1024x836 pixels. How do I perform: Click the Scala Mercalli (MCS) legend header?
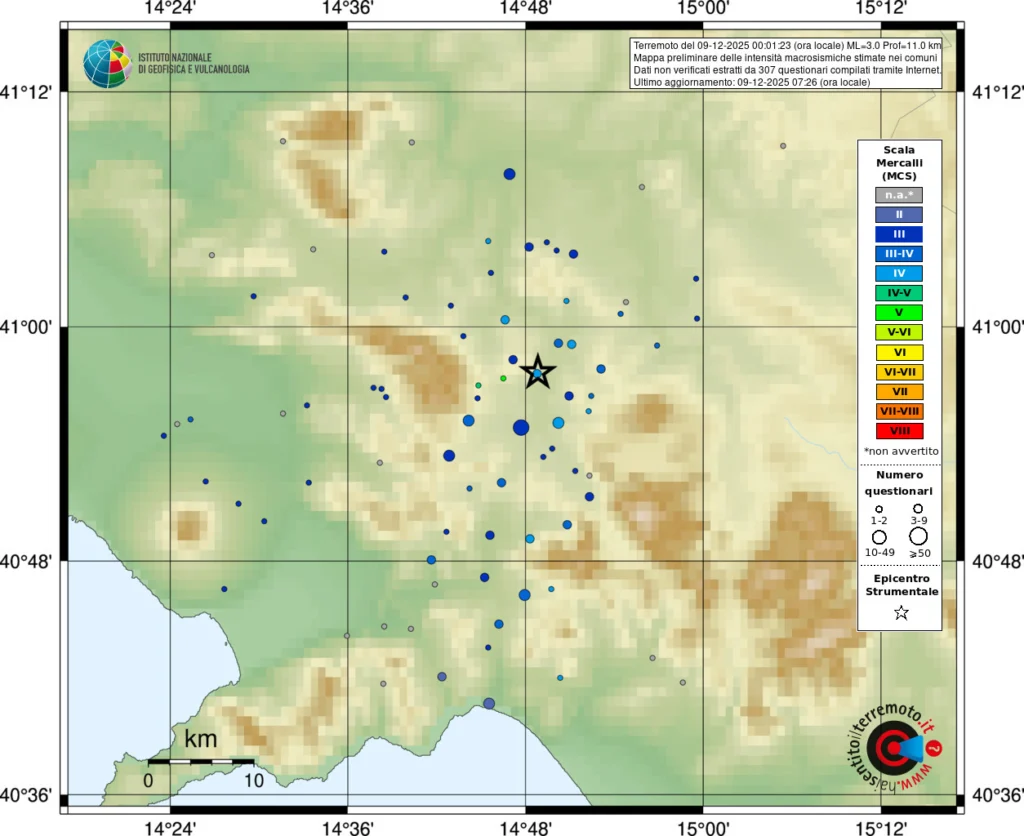coord(899,162)
